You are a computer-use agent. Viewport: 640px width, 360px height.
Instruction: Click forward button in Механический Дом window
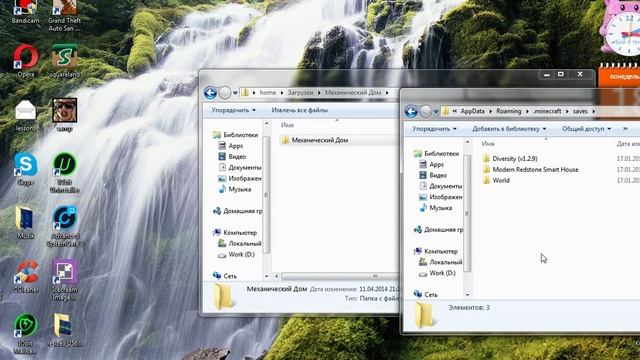[224, 93]
